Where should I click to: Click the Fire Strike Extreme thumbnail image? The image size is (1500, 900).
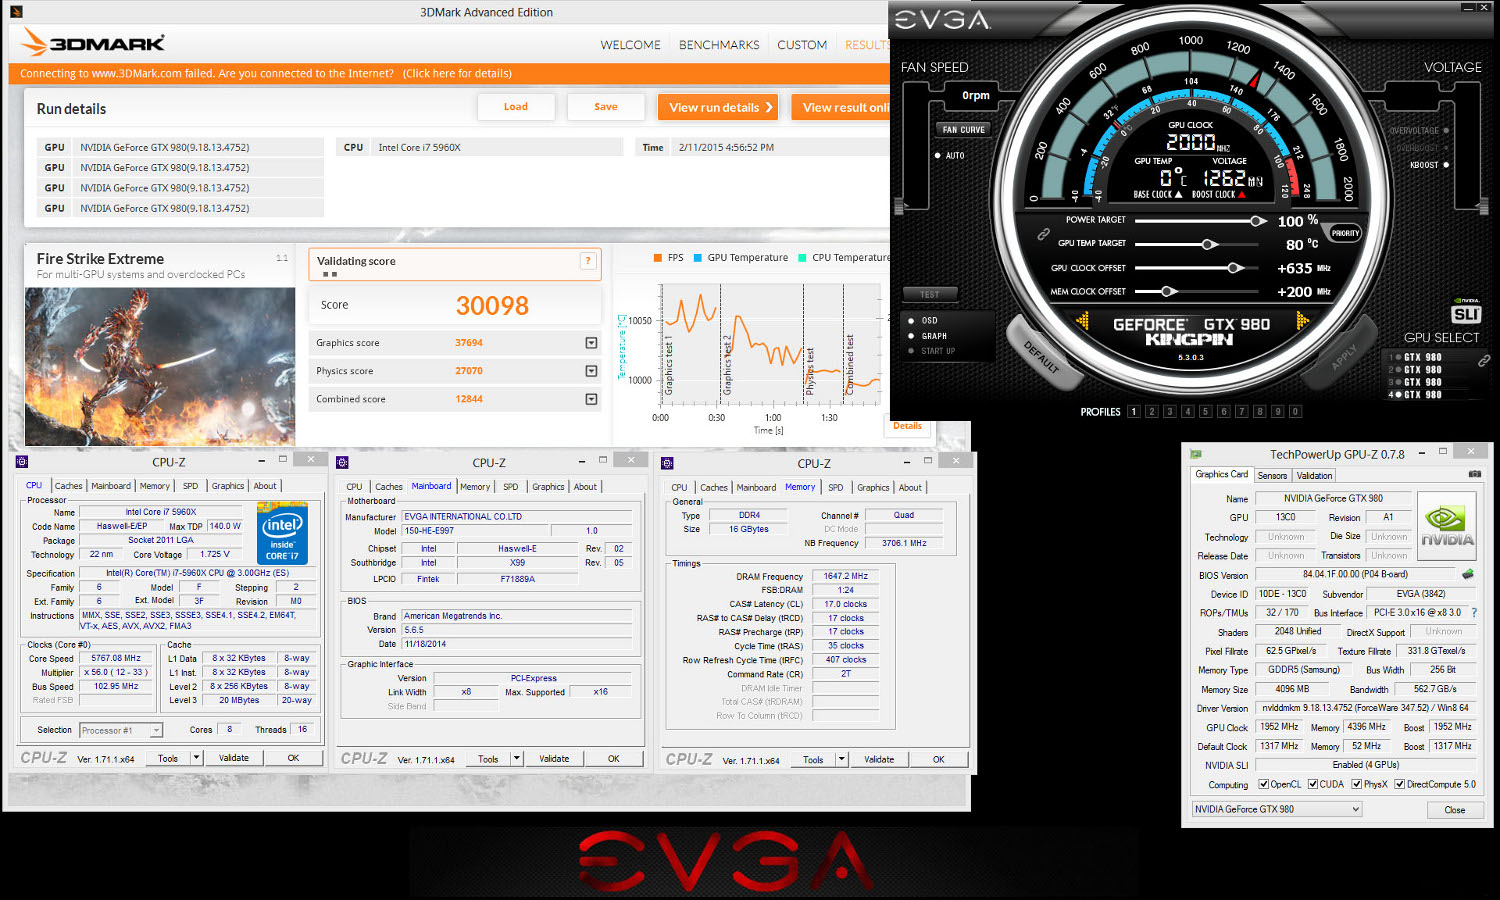point(160,366)
